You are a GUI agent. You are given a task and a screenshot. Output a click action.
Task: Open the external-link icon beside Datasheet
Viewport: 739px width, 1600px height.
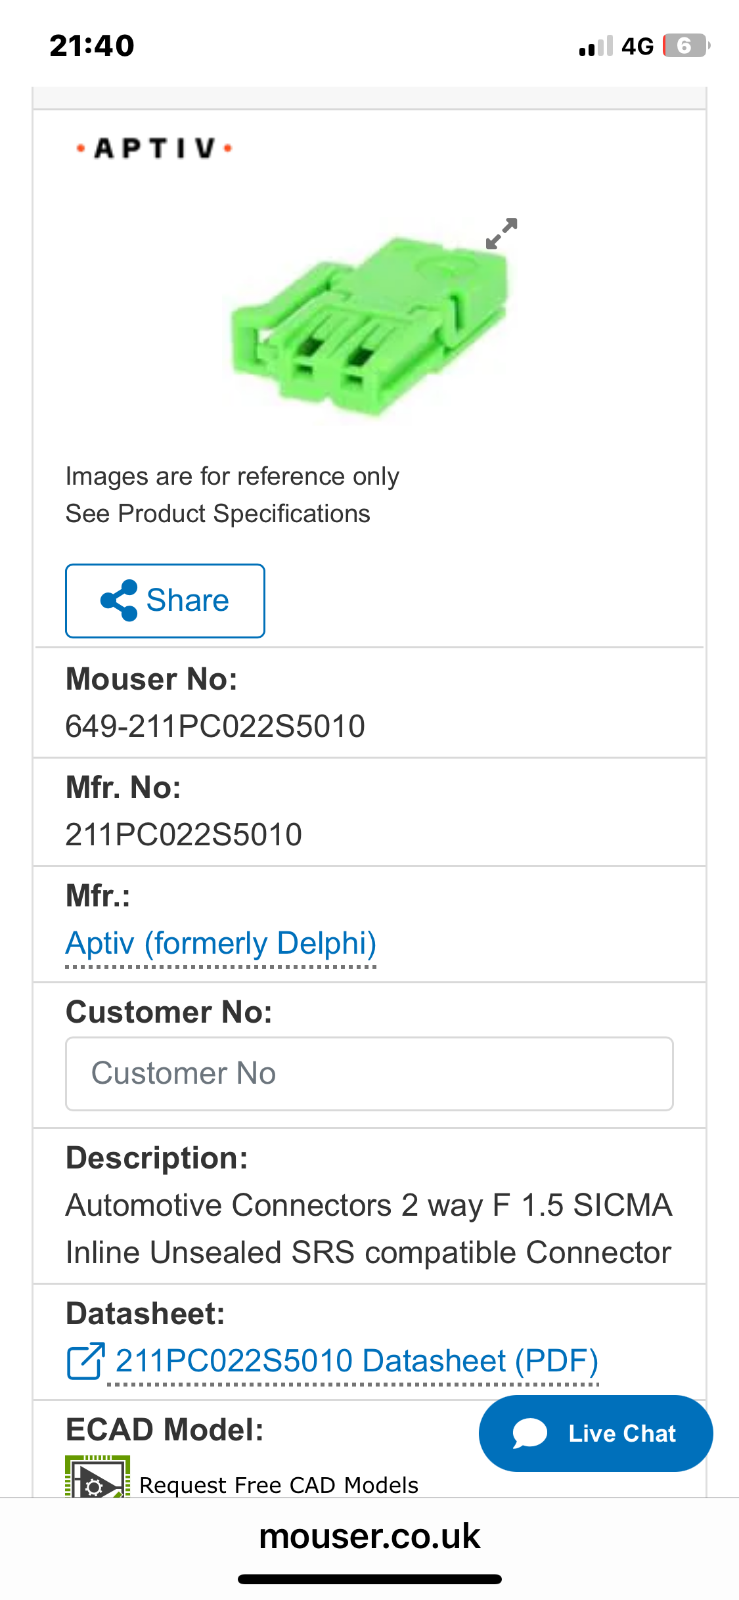86,1361
